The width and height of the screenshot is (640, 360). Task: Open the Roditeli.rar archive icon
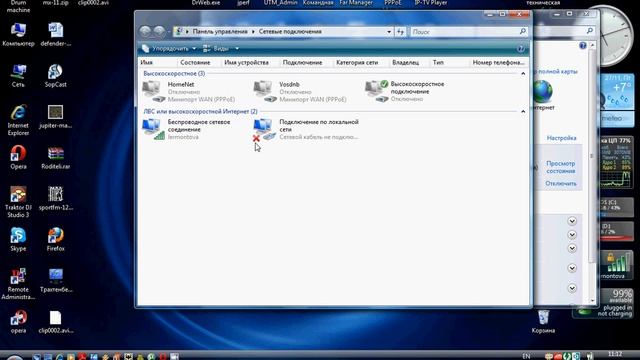pyautogui.click(x=56, y=158)
